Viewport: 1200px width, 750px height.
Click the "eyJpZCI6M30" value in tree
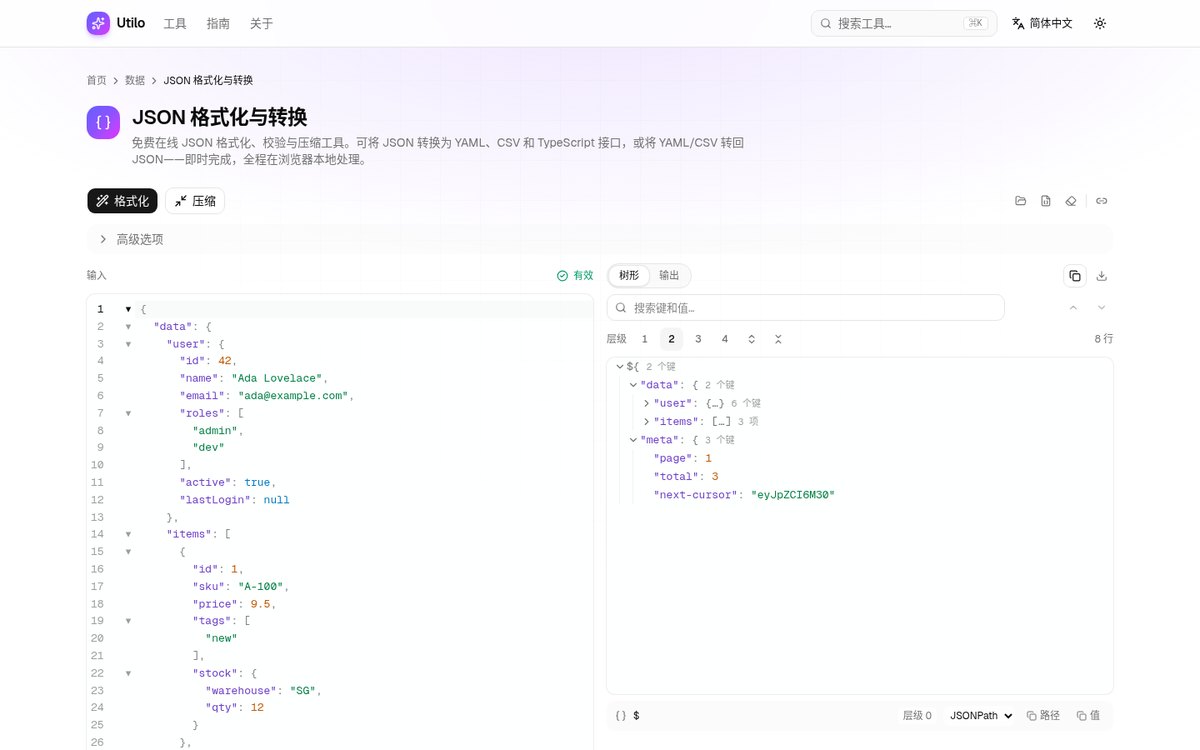793,495
